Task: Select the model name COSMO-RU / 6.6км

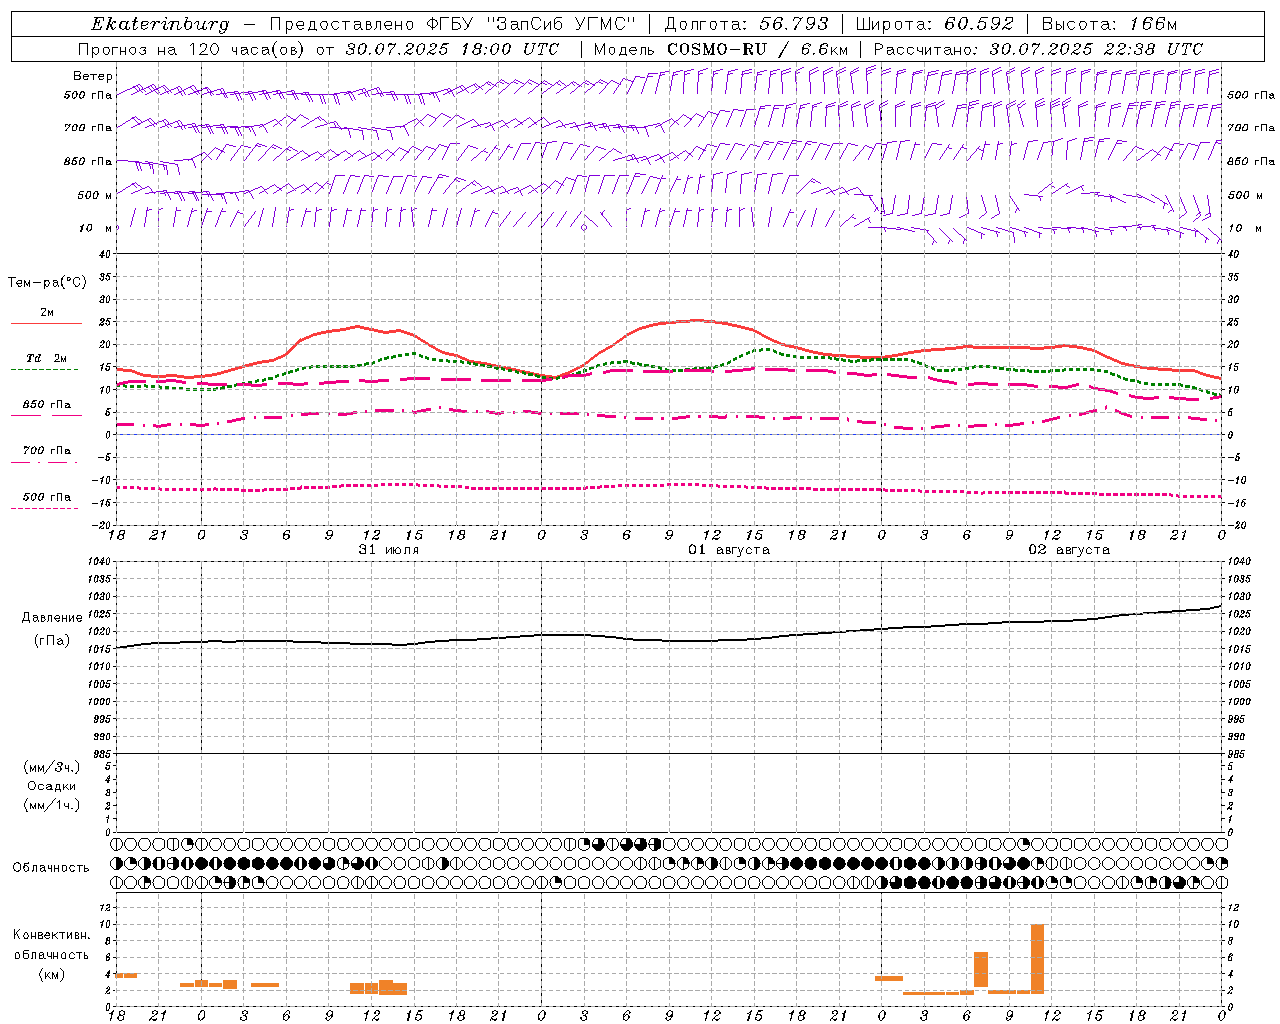Action: coord(757,49)
